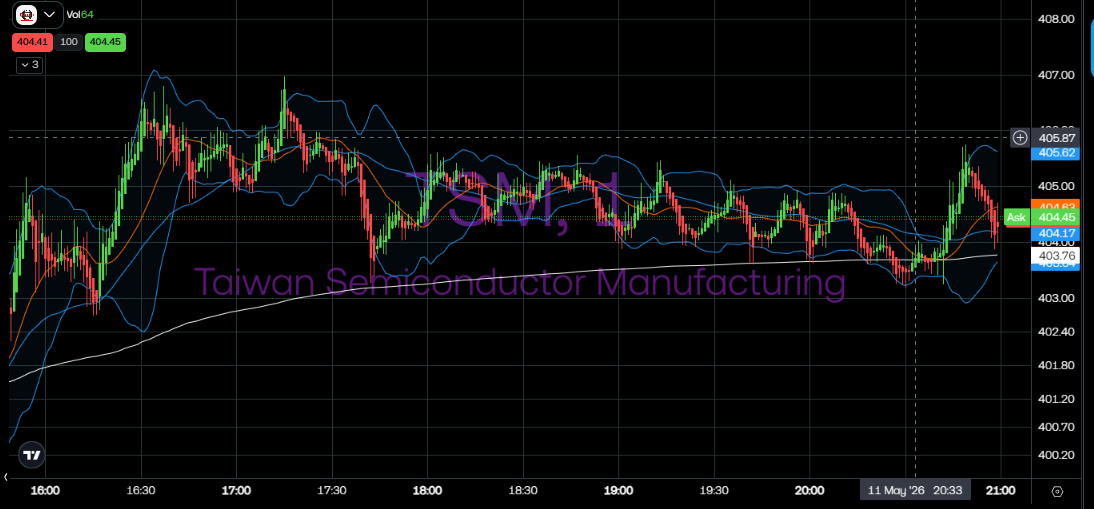The image size is (1094, 509).
Task: Click the 401.20 price axis label
Action: [x=1056, y=398]
